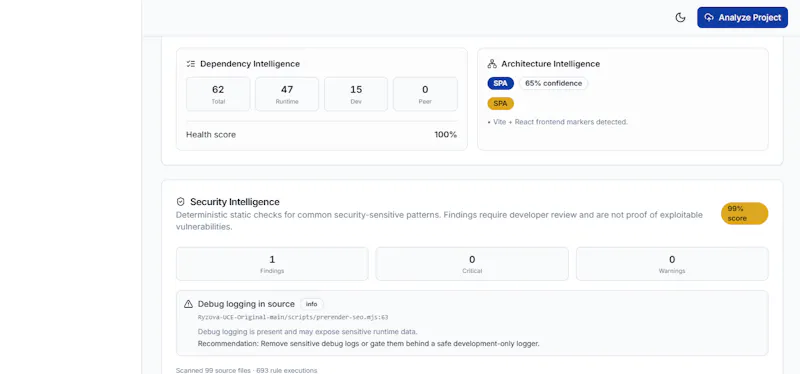Click the Analyze Project button
This screenshot has width=800, height=374.
point(742,17)
